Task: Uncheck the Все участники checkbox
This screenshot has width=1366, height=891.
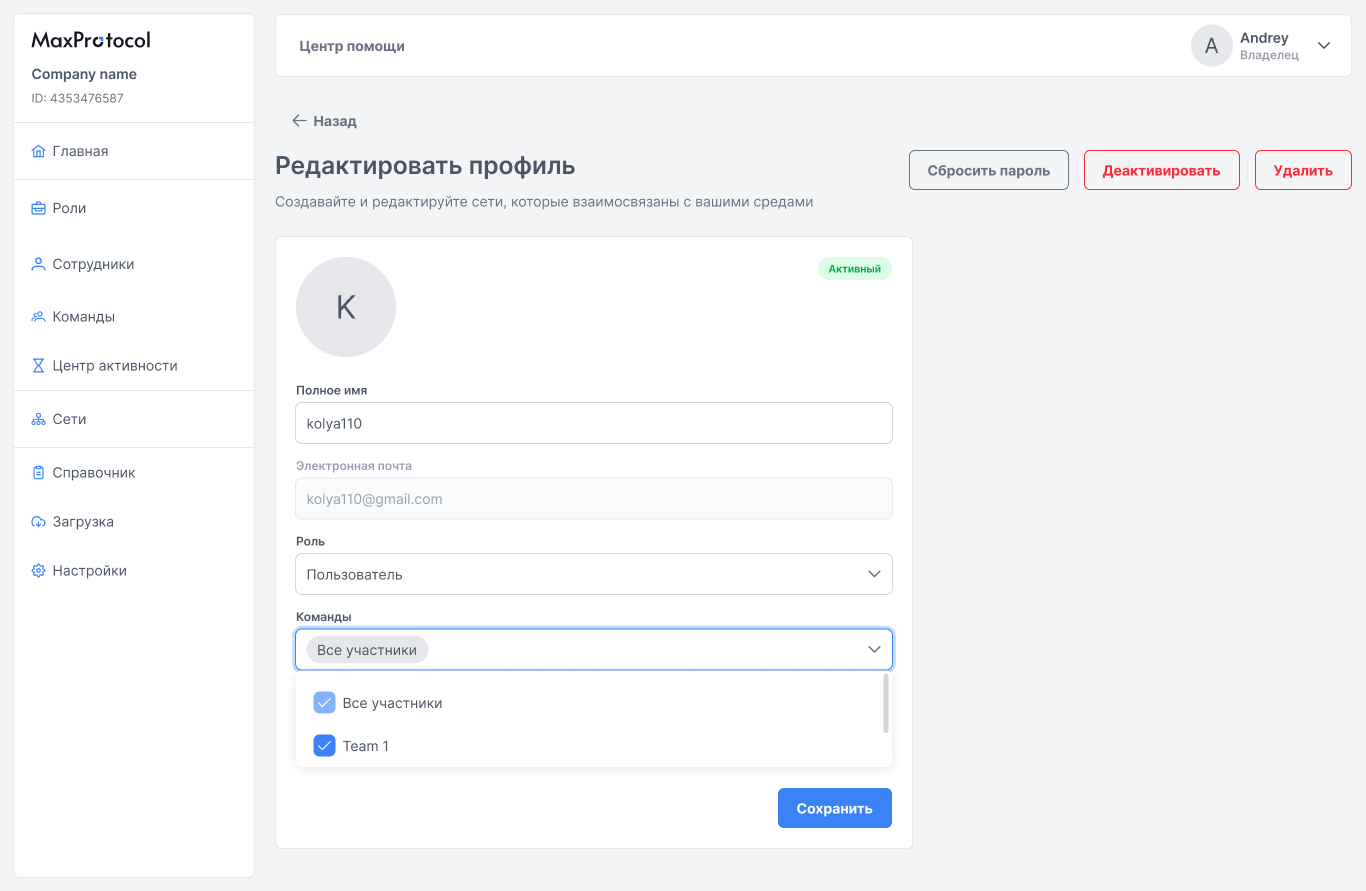Action: tap(324, 703)
